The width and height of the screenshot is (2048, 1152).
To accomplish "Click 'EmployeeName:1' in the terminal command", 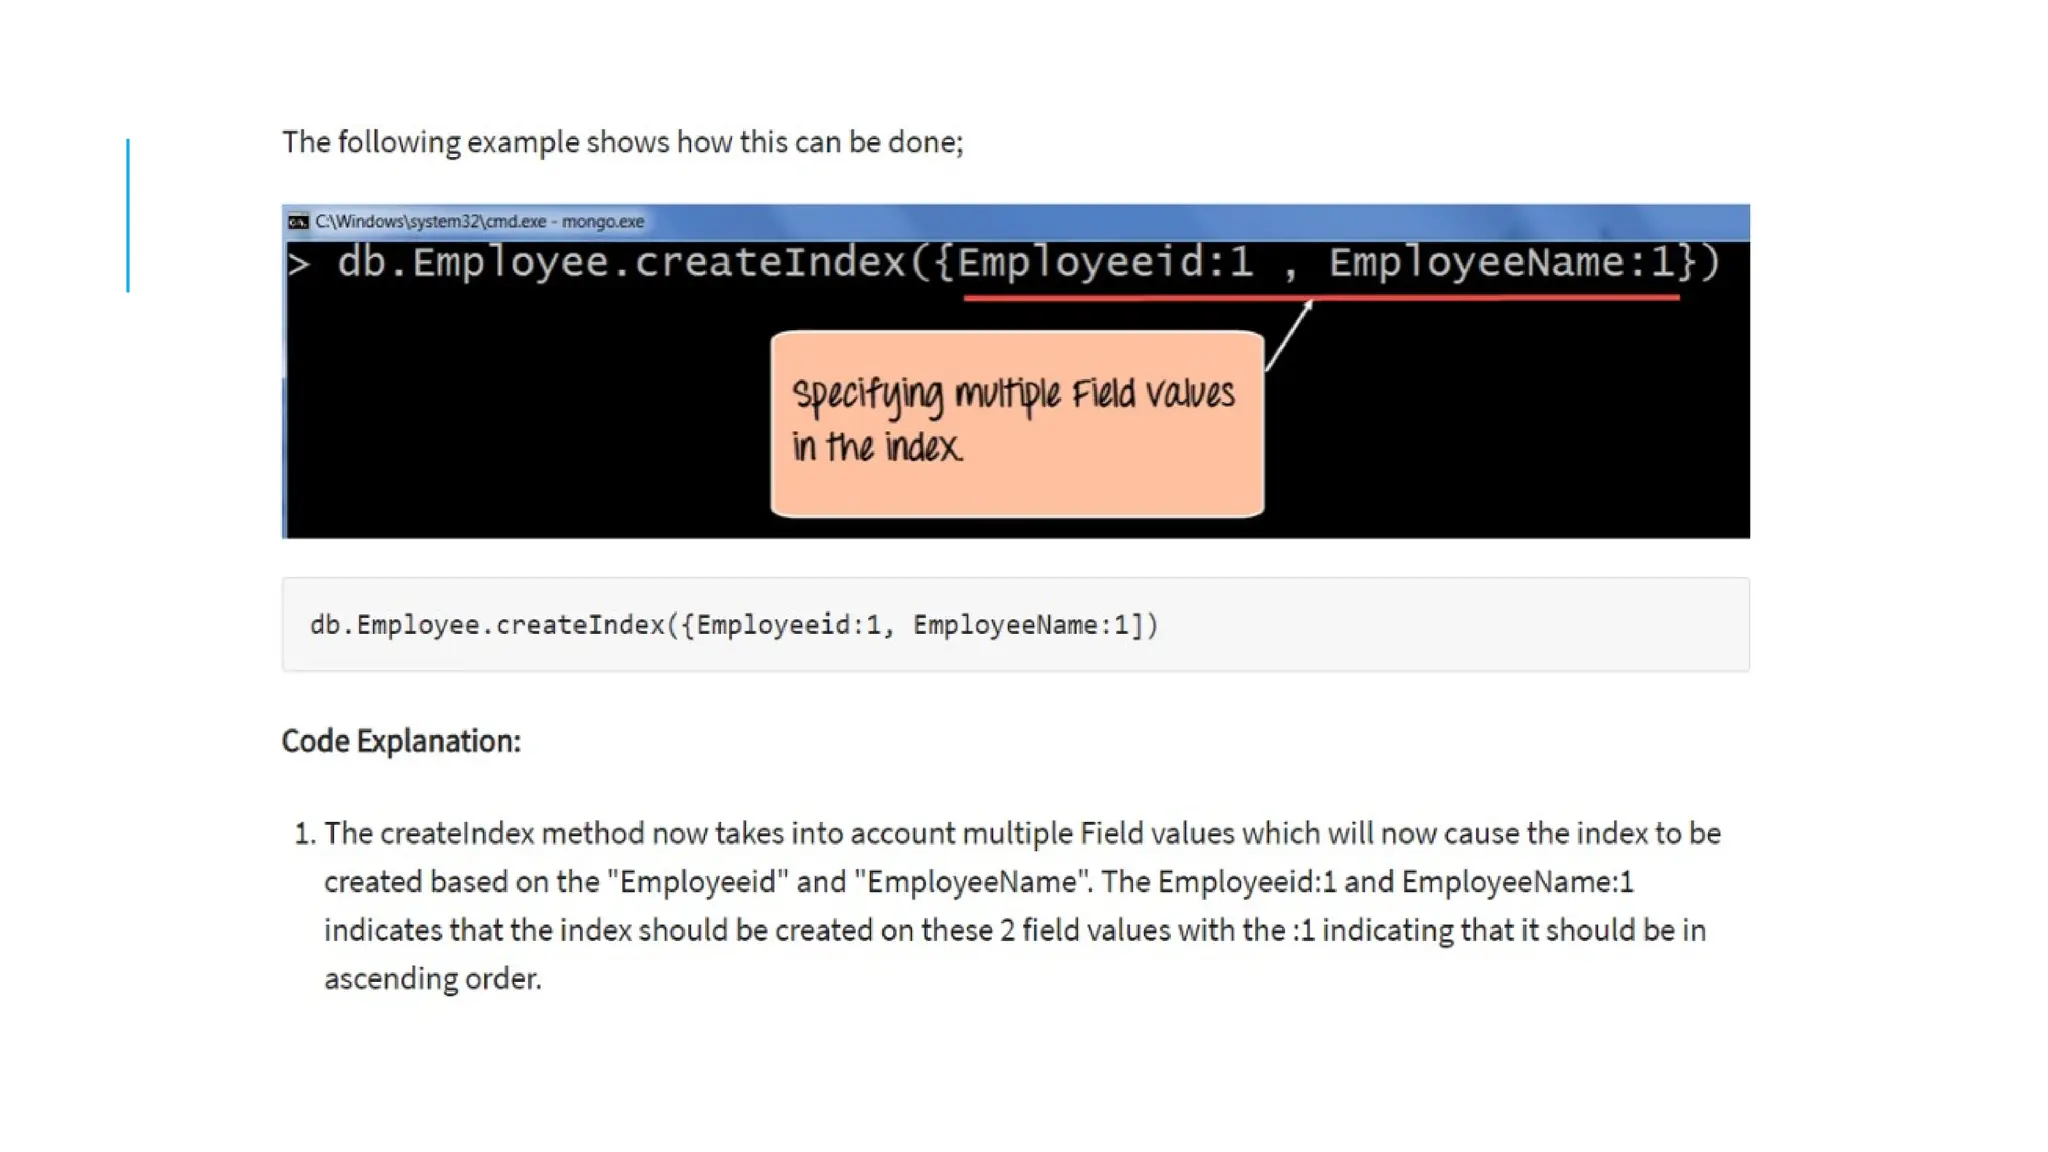I will [1500, 262].
